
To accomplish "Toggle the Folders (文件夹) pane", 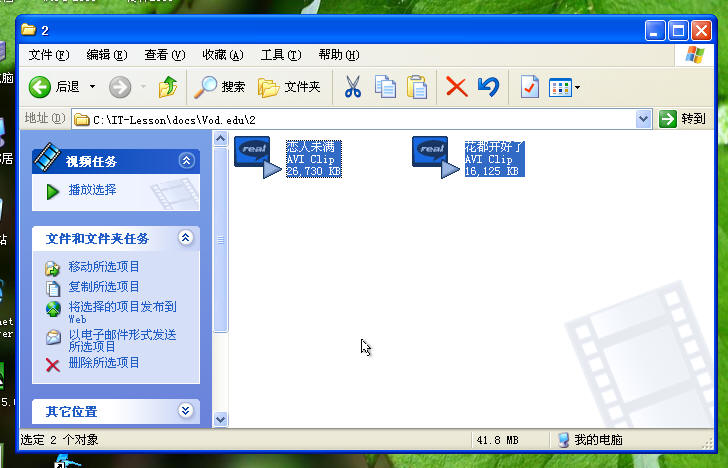I will click(290, 88).
